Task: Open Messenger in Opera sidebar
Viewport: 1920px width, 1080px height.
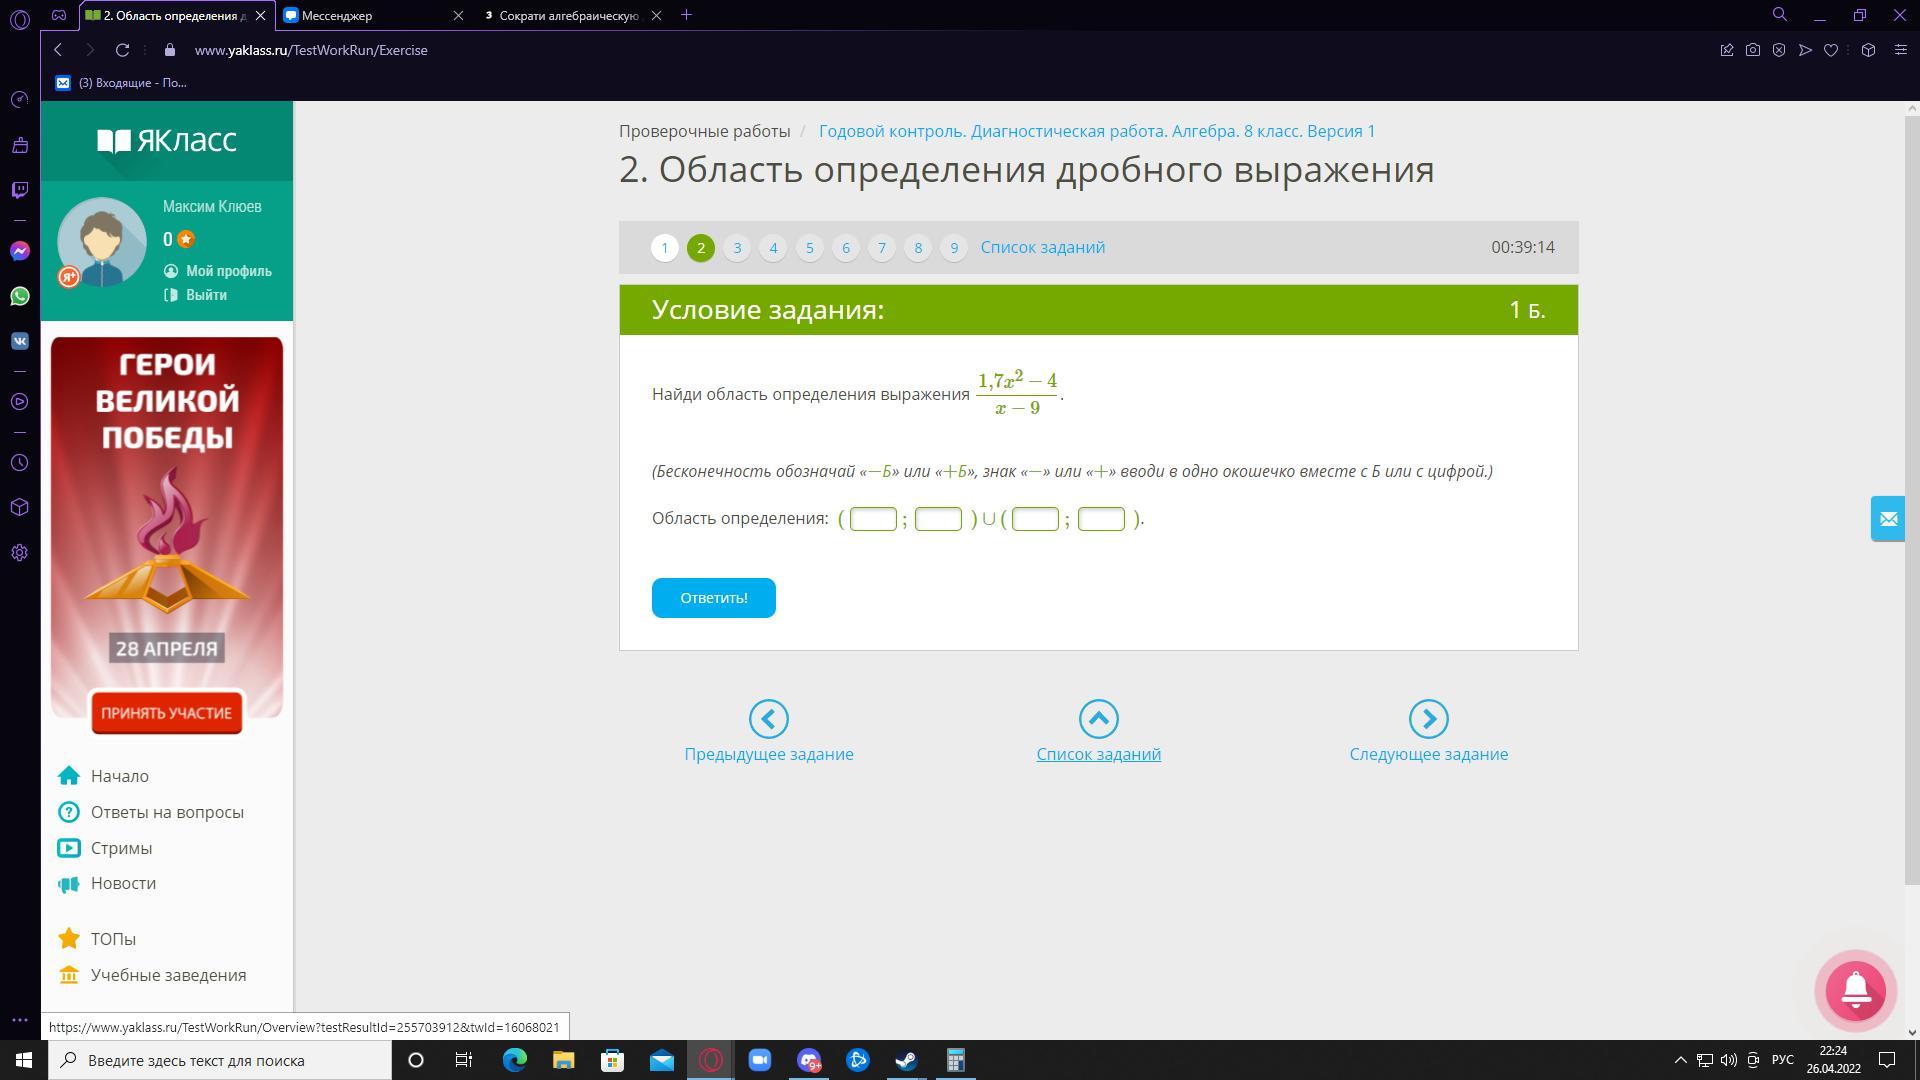Action: point(19,251)
